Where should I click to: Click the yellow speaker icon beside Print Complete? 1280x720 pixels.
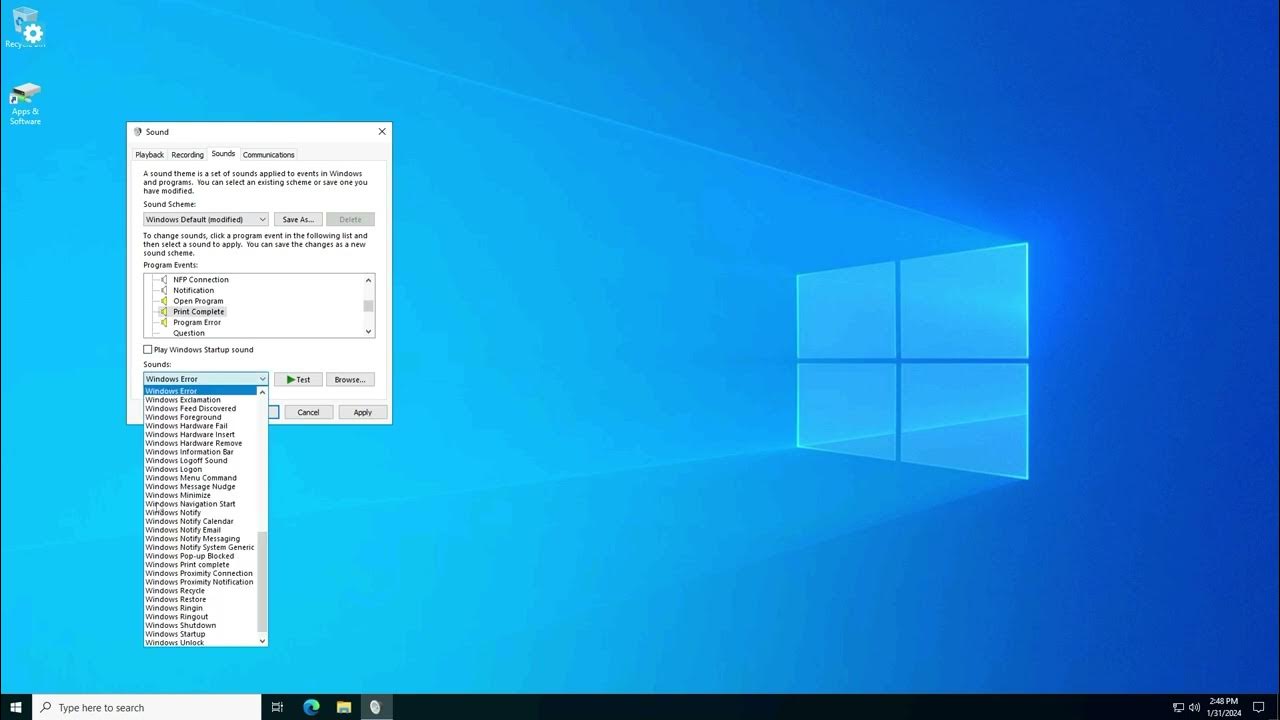coord(164,312)
